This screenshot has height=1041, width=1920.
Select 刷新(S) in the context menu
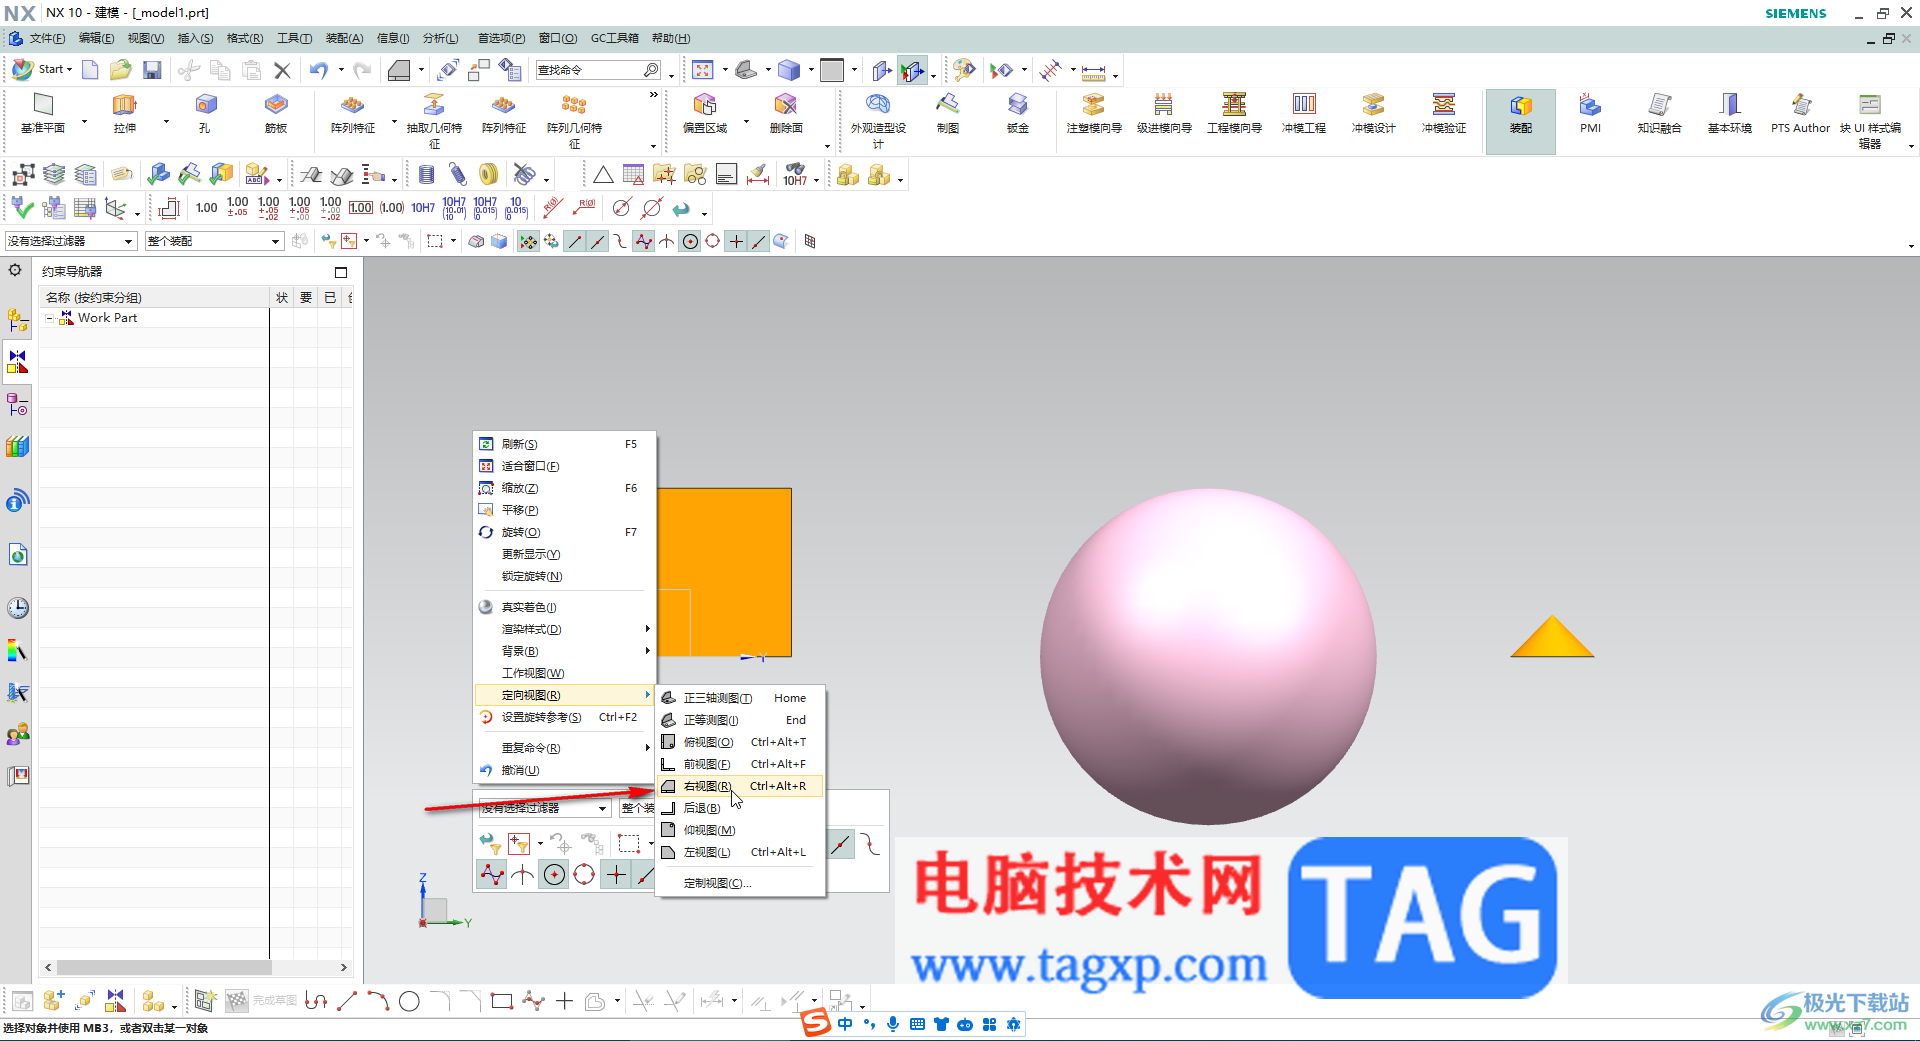click(564, 444)
